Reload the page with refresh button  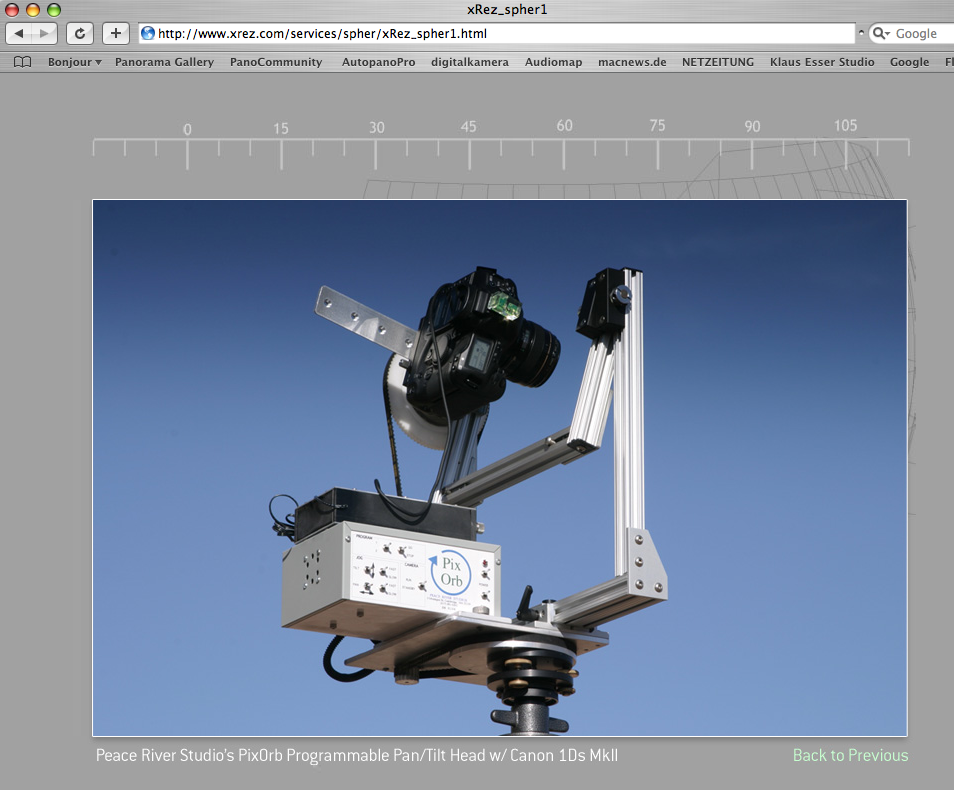pyautogui.click(x=80, y=33)
